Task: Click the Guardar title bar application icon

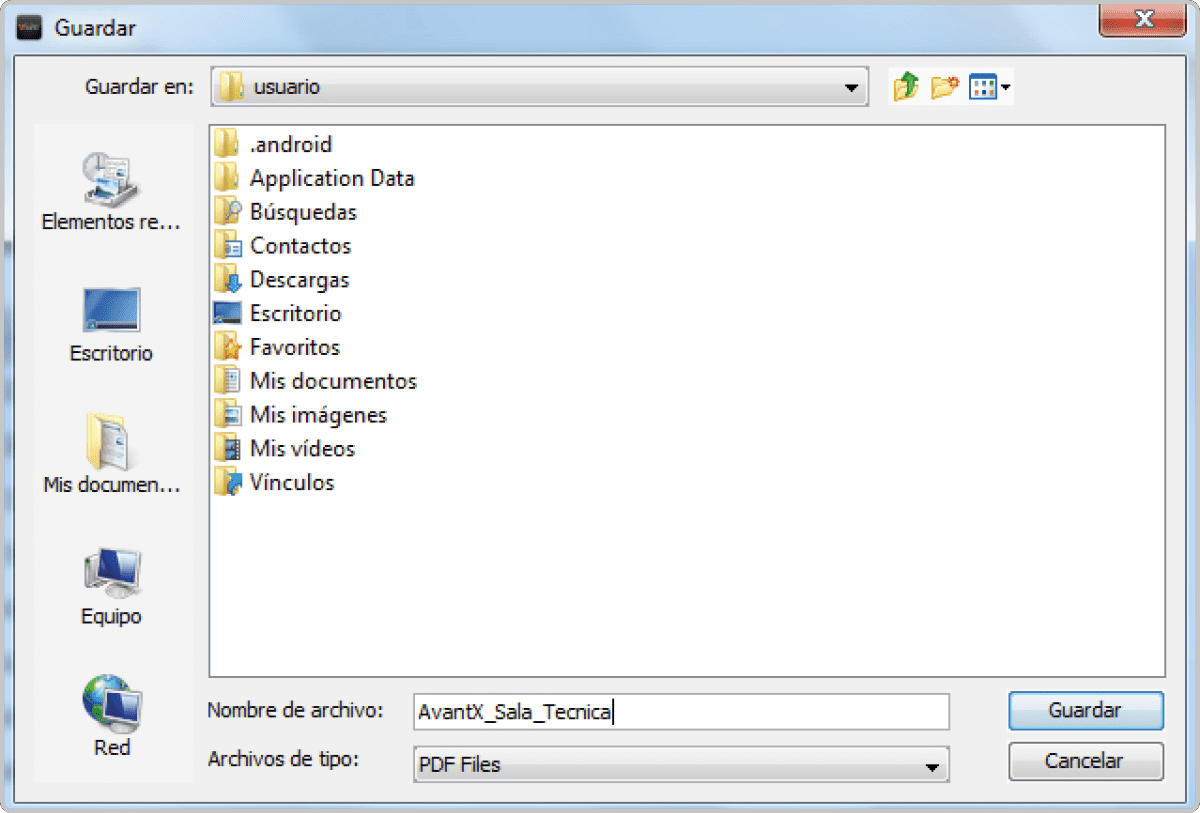Action: coord(29,28)
